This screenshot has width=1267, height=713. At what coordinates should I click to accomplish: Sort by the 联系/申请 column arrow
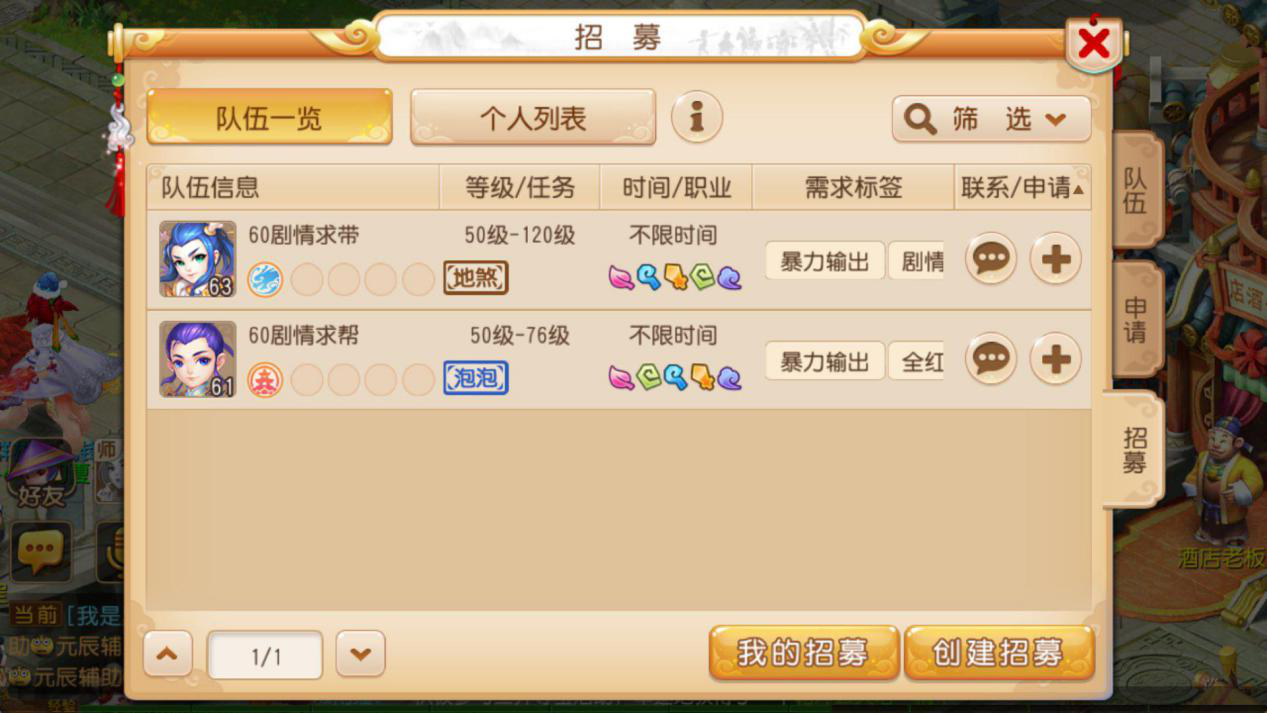click(1078, 189)
